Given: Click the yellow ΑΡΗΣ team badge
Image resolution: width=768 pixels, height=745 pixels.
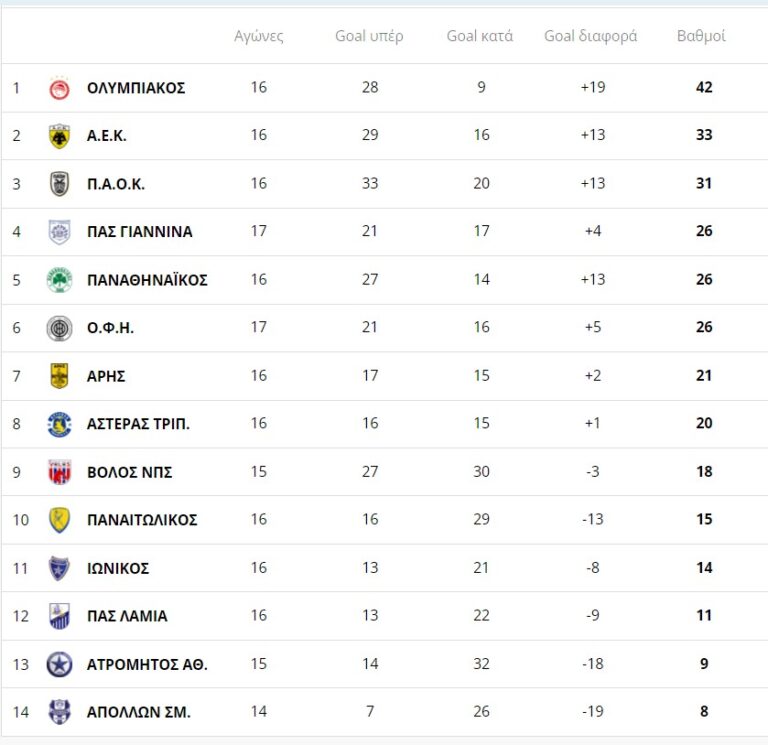Looking at the screenshot, I should [x=60, y=376].
